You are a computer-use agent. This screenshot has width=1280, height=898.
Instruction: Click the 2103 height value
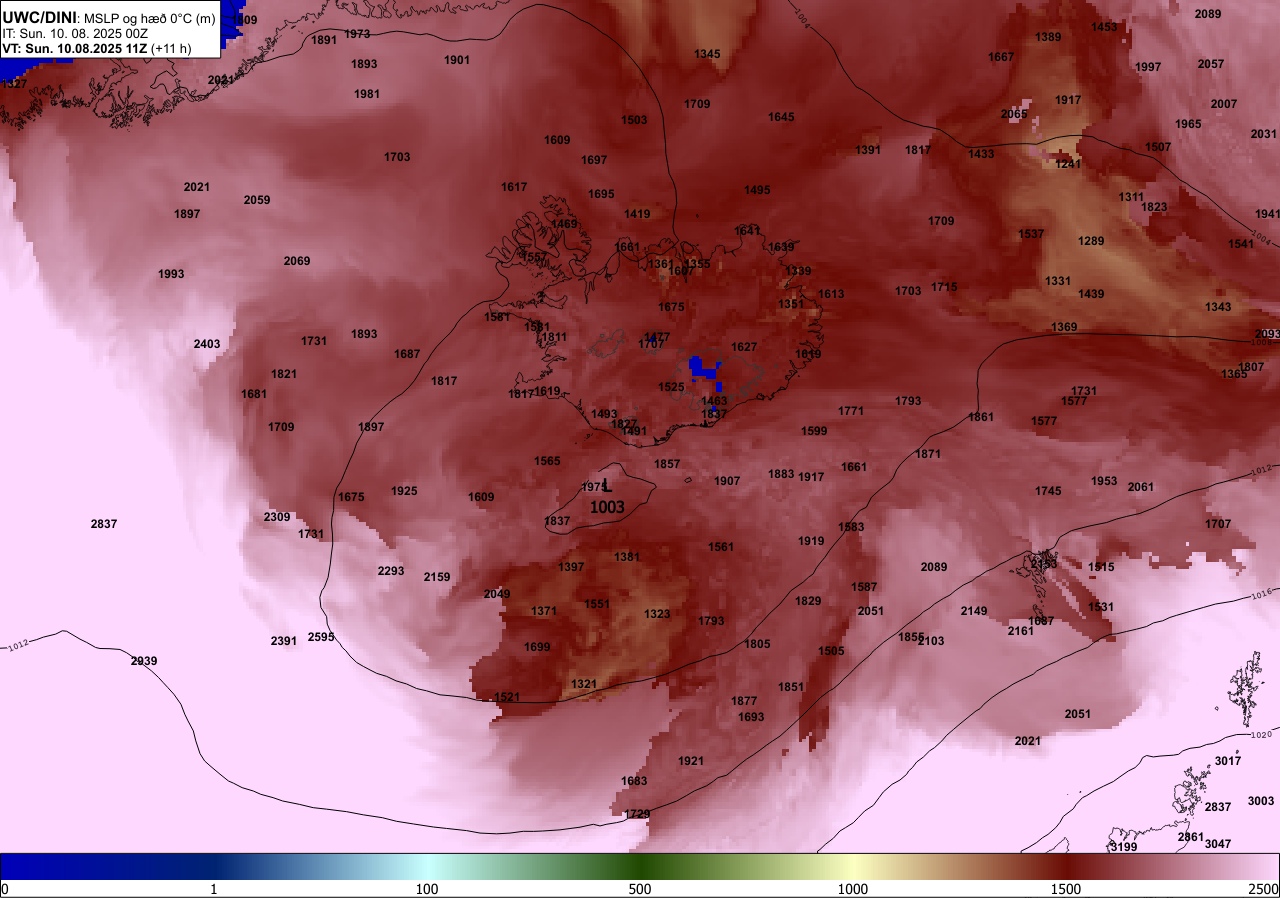coord(931,641)
